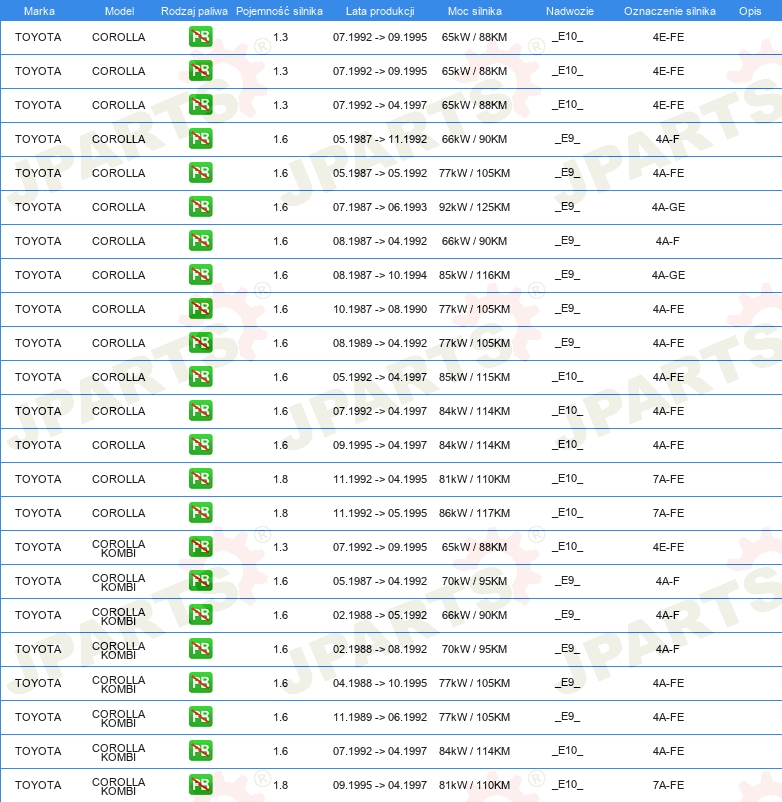The image size is (782, 802).
Task: Click fuel icon in COROLLA KOMBI 1.3 row
Action: (x=200, y=547)
